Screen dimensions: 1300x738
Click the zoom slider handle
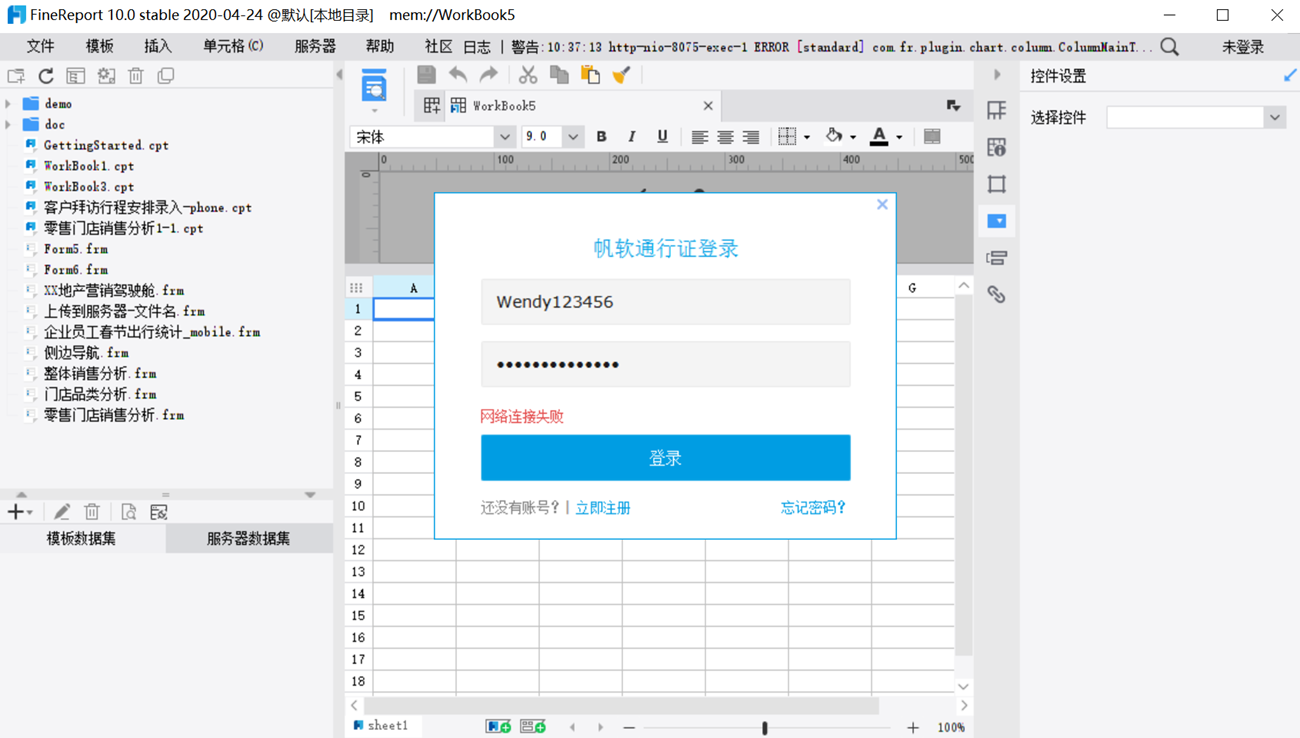click(x=765, y=728)
